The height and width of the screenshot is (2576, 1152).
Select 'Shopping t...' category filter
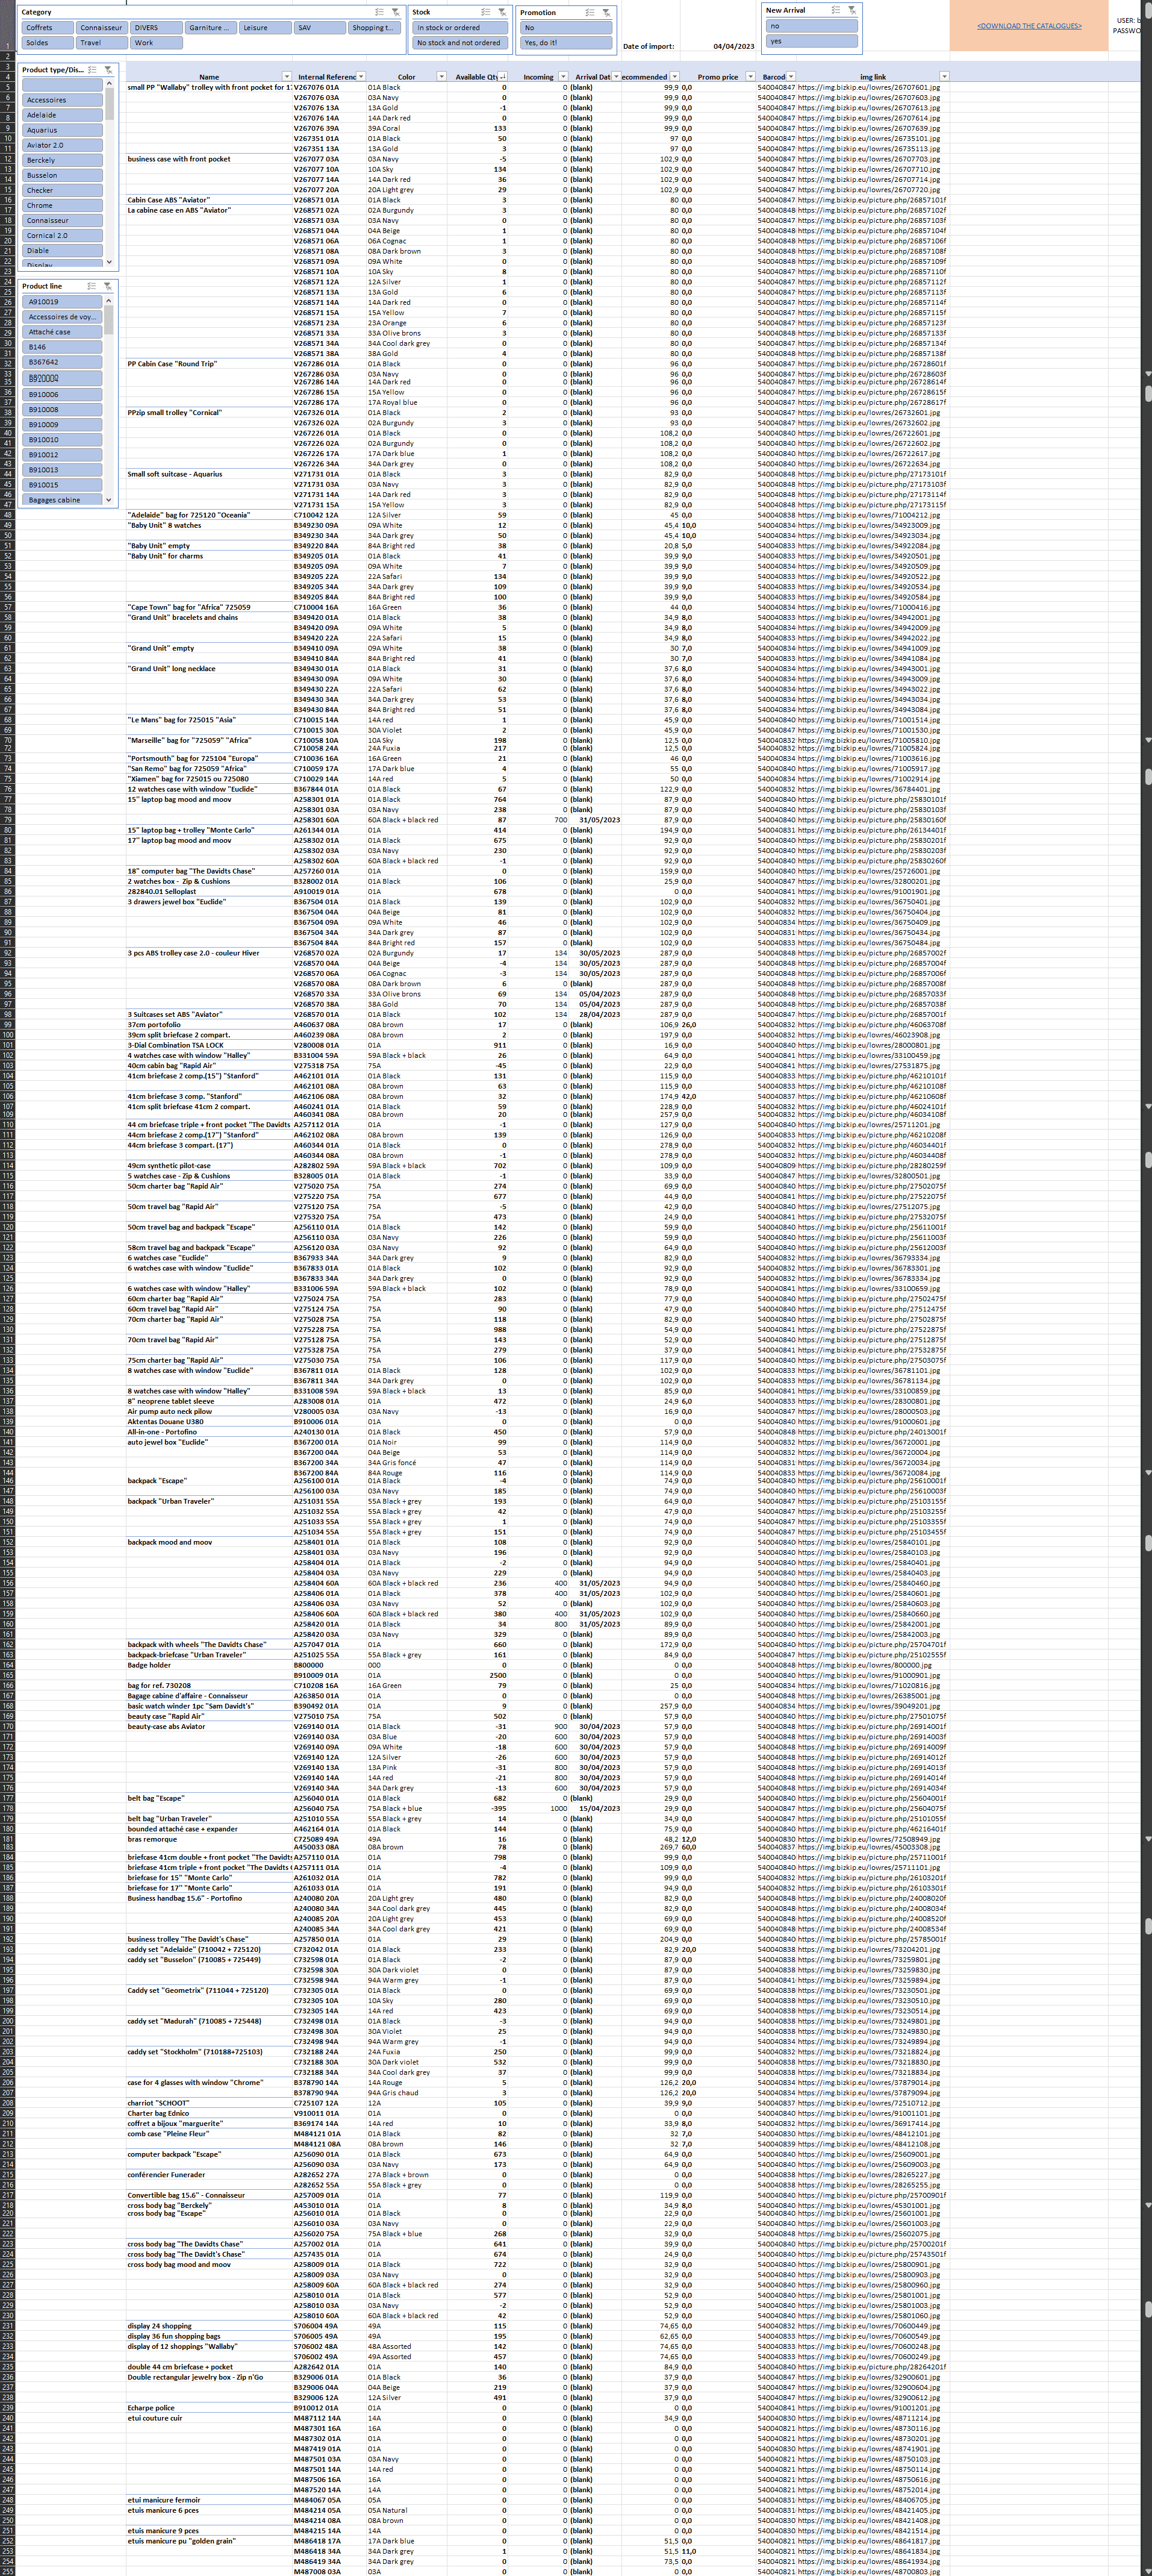(374, 28)
